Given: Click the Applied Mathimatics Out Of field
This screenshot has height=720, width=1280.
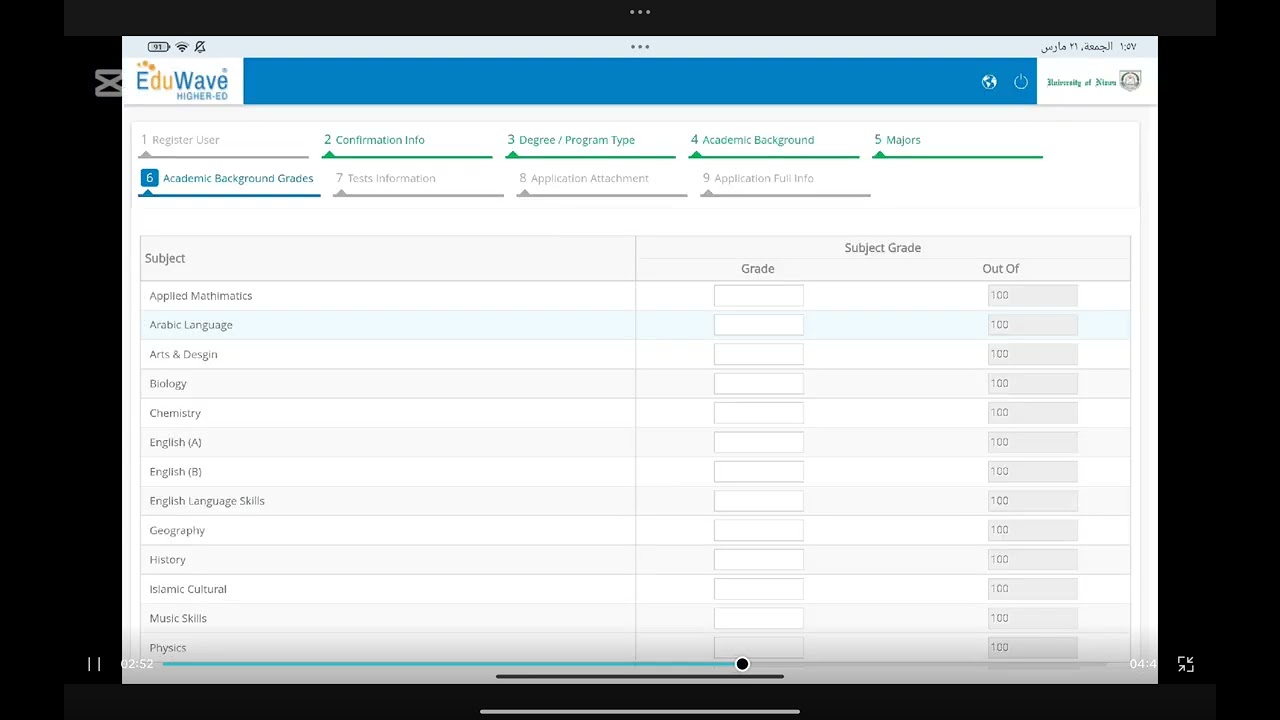Looking at the screenshot, I should pyautogui.click(x=1033, y=295).
